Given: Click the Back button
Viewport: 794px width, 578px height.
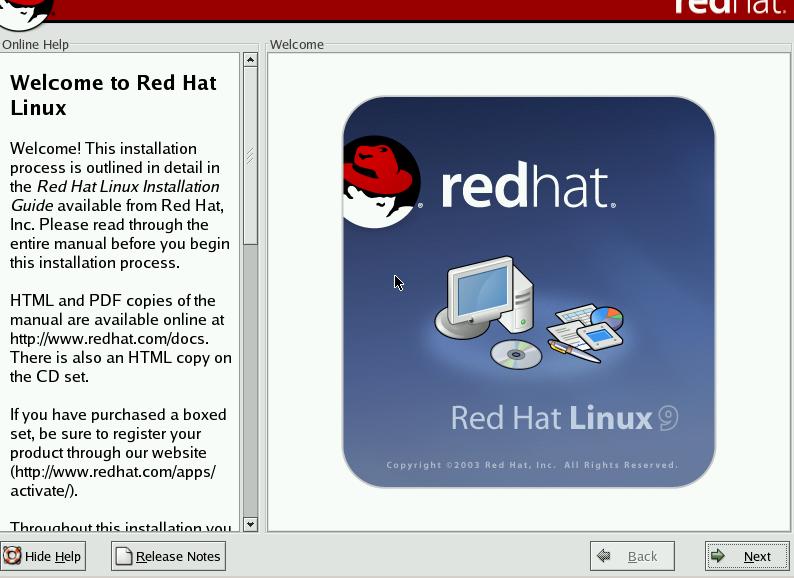Looking at the screenshot, I should [x=632, y=556].
